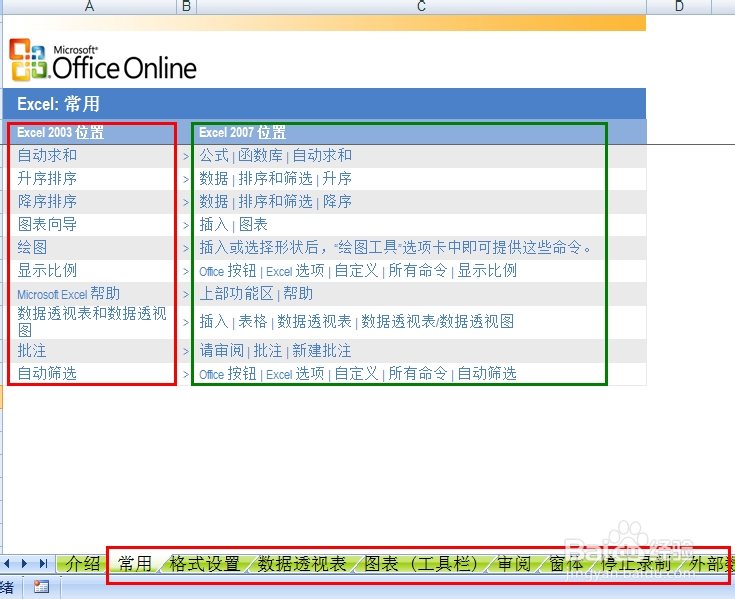This screenshot has height=599, width=735.
Task: Switch to the 常用 sheet tab
Action: 135,563
